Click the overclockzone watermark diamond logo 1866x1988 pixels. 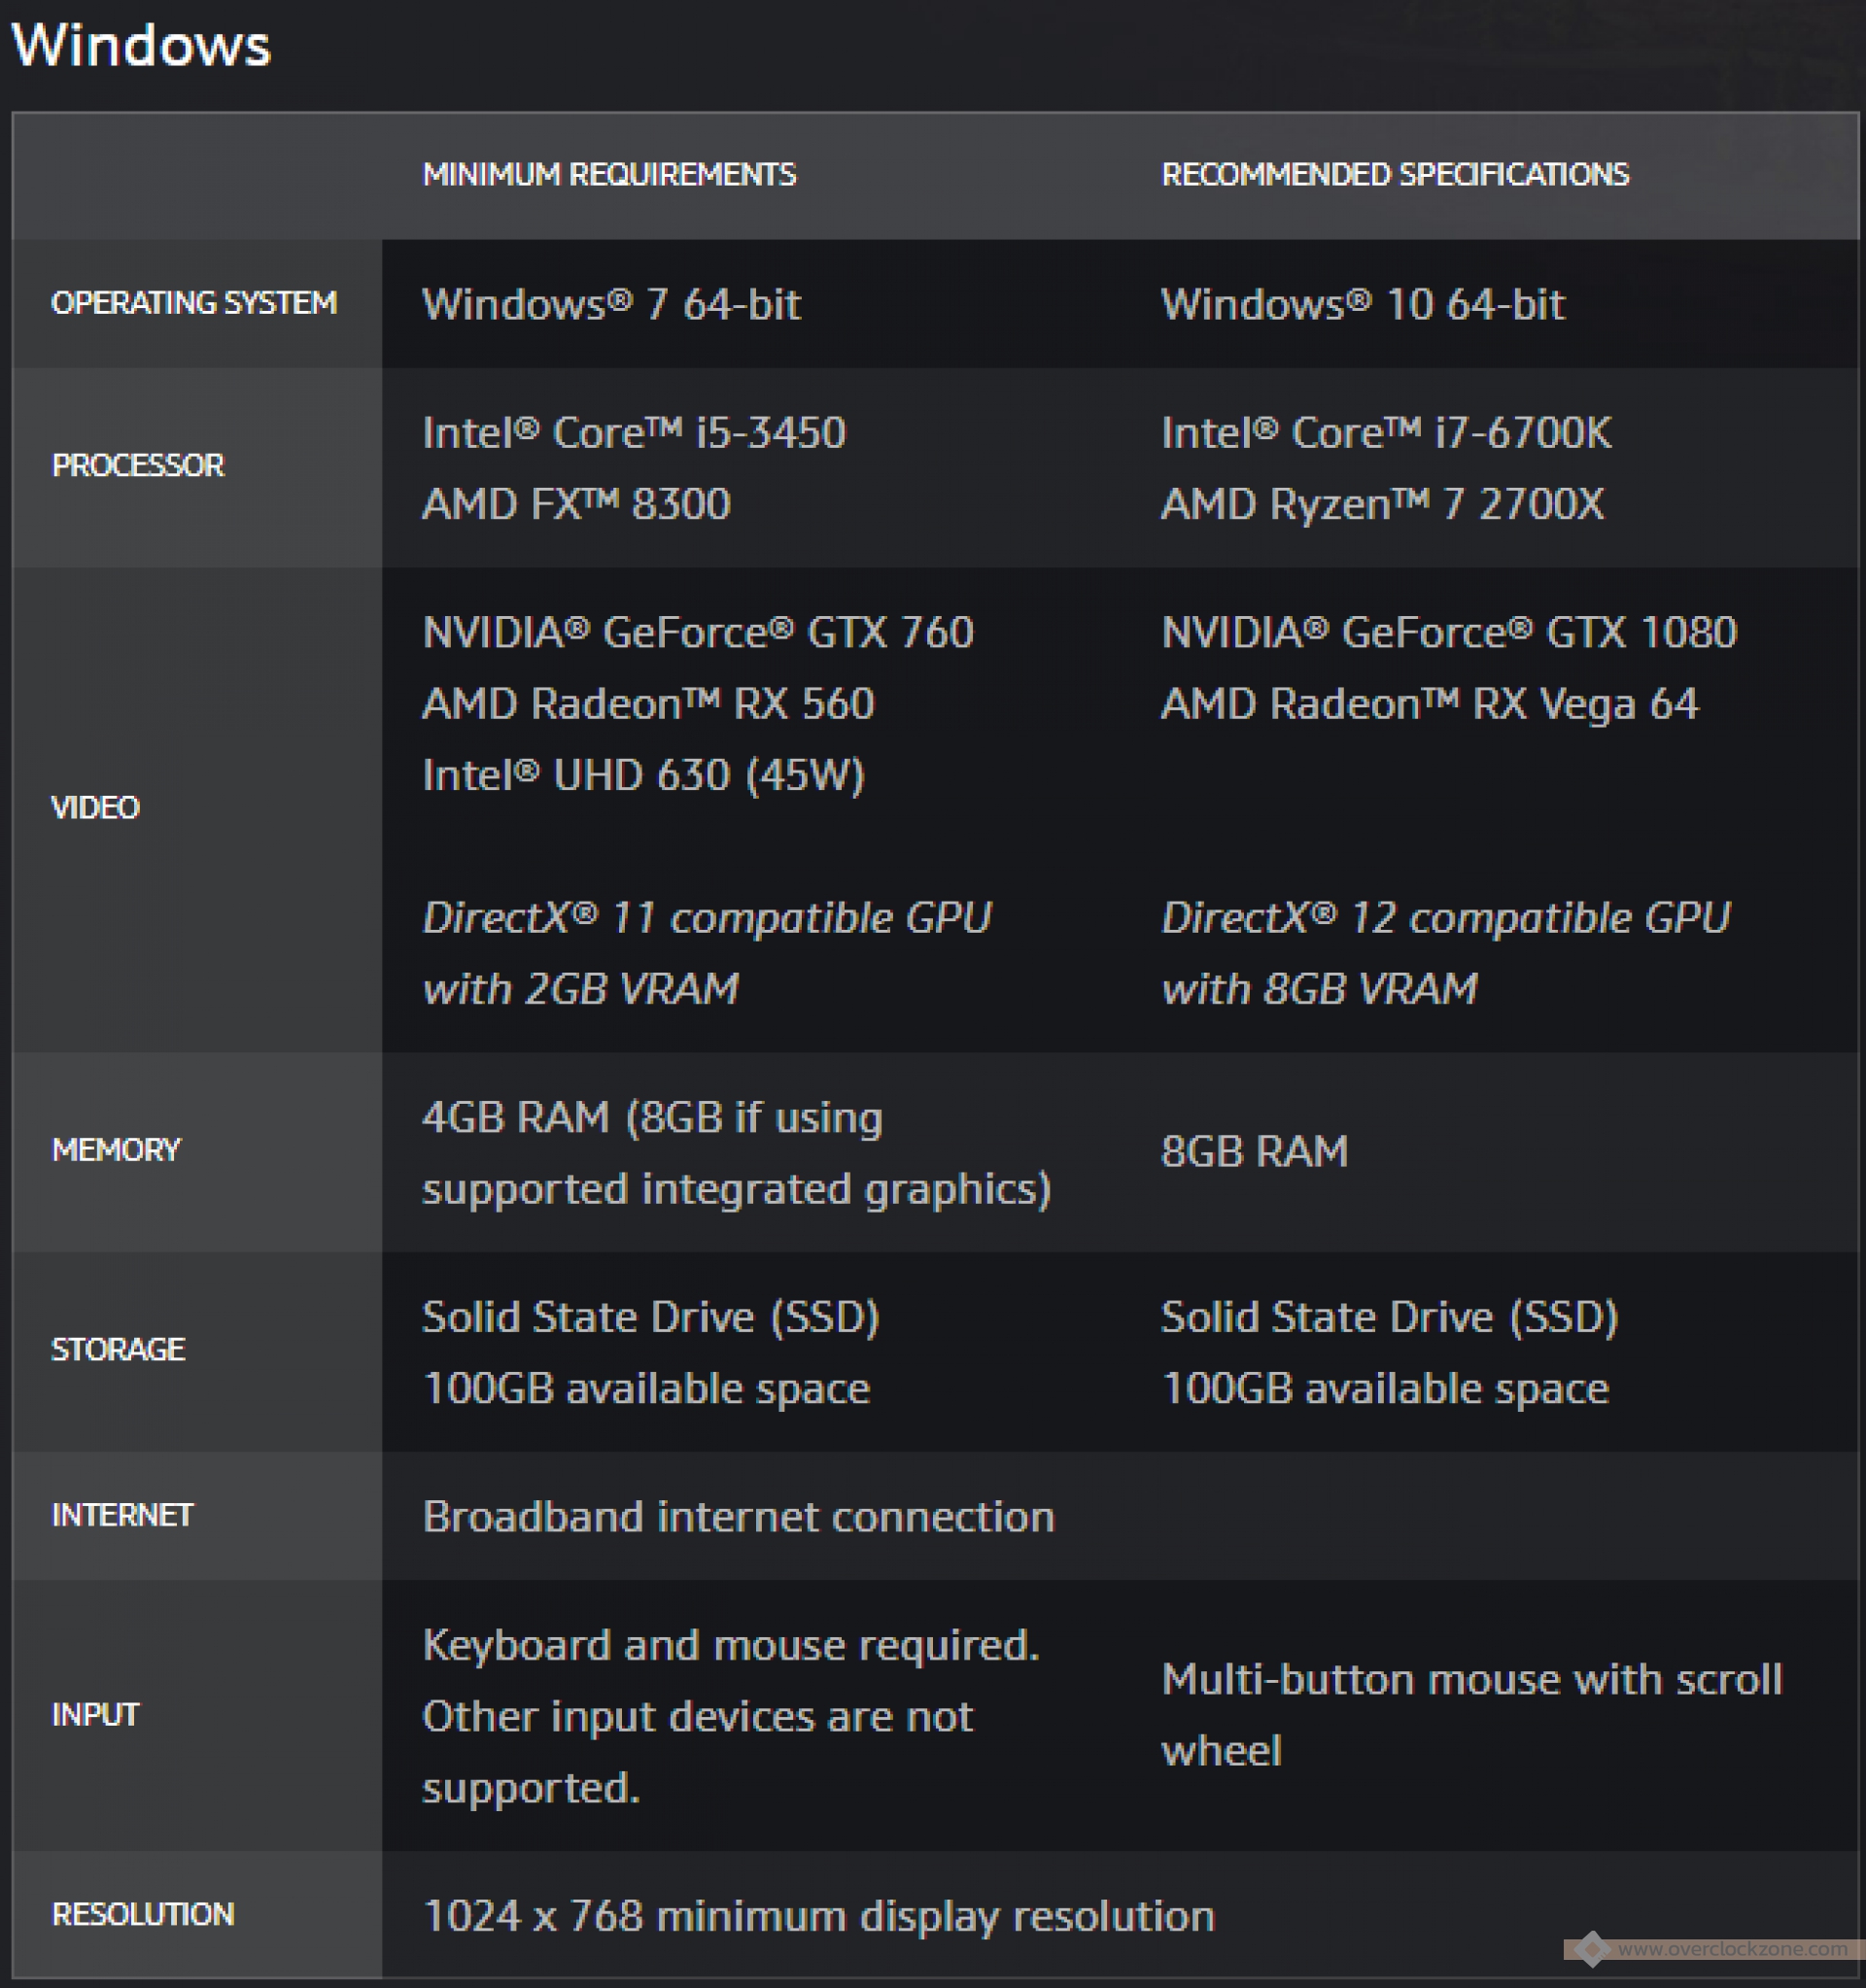pos(1592,1948)
